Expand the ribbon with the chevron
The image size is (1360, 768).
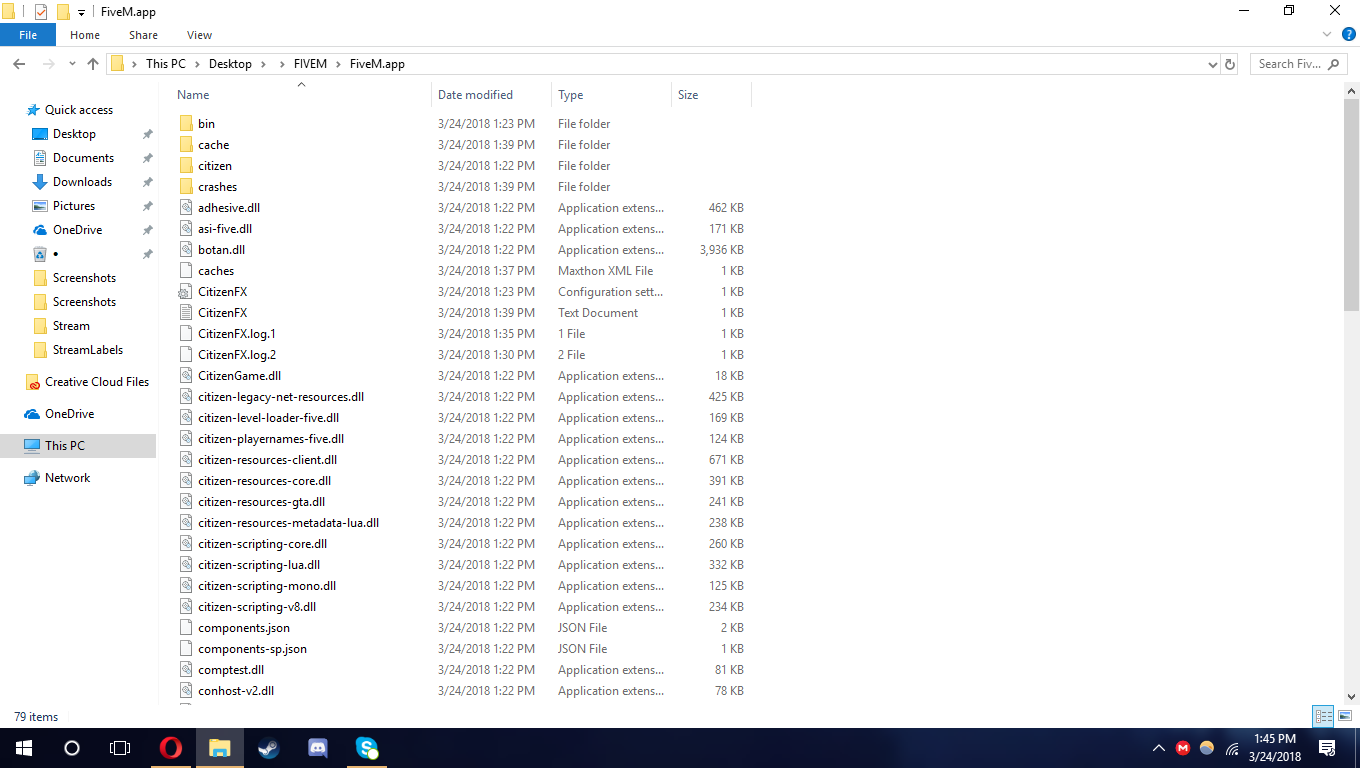[1327, 35]
